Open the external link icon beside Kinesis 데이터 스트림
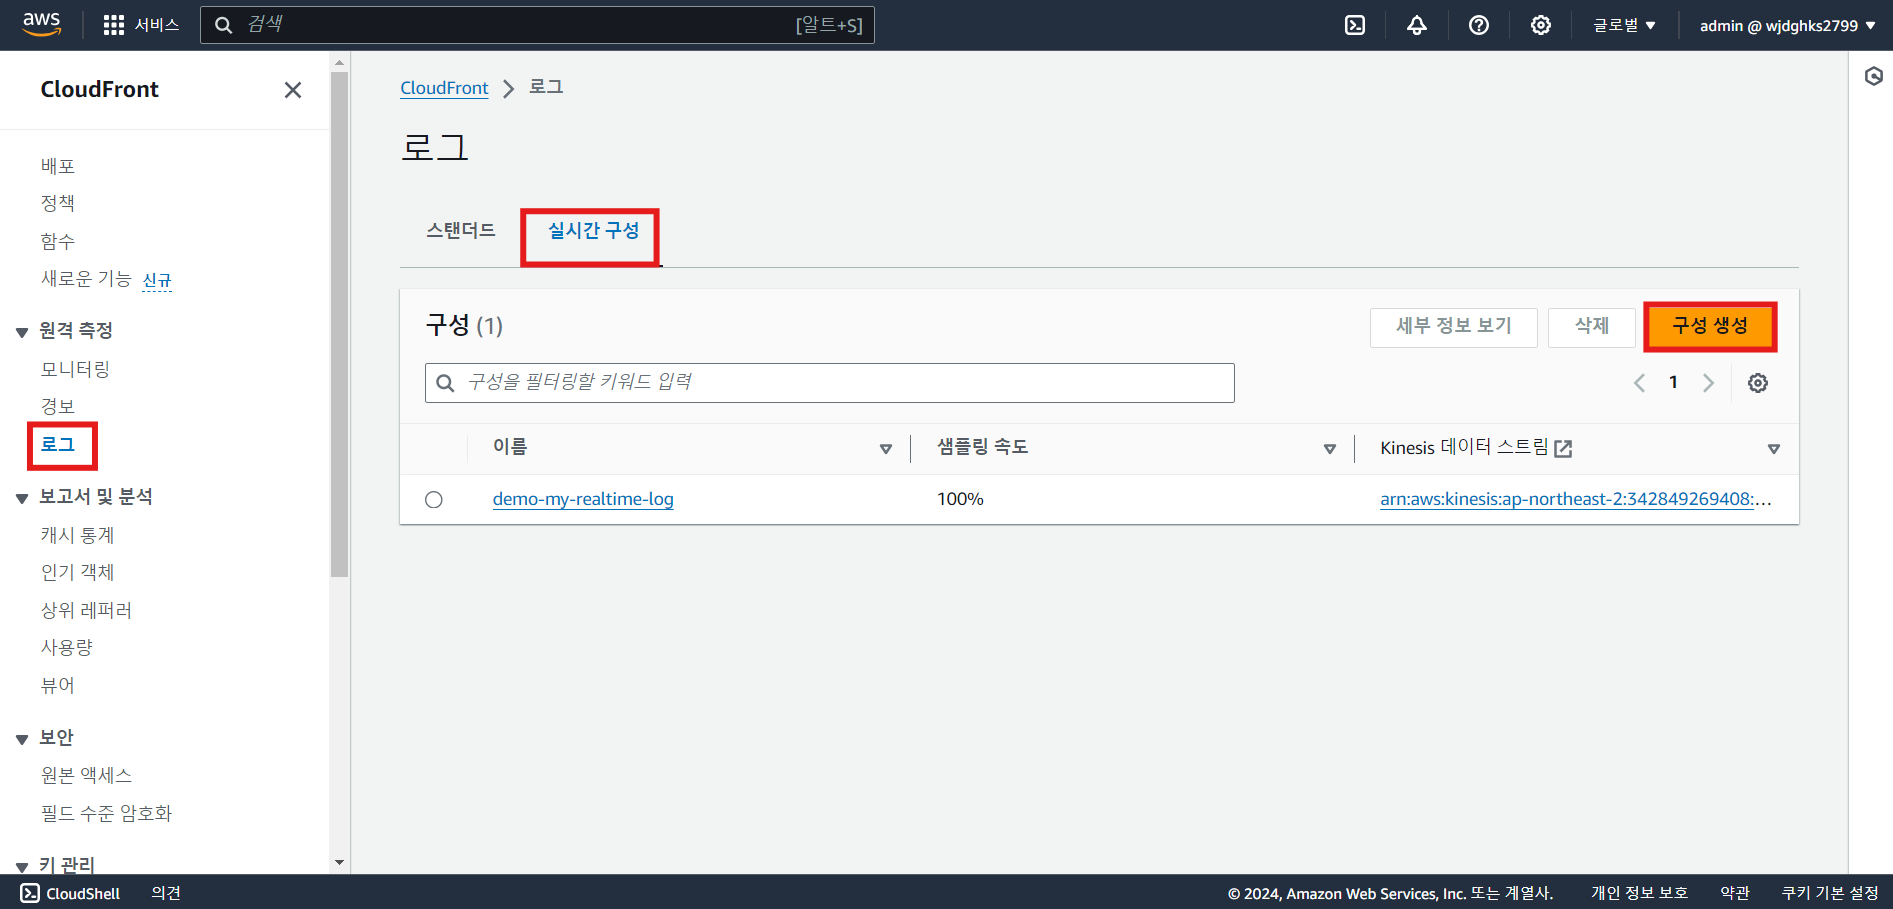This screenshot has width=1893, height=909. coord(1564,449)
